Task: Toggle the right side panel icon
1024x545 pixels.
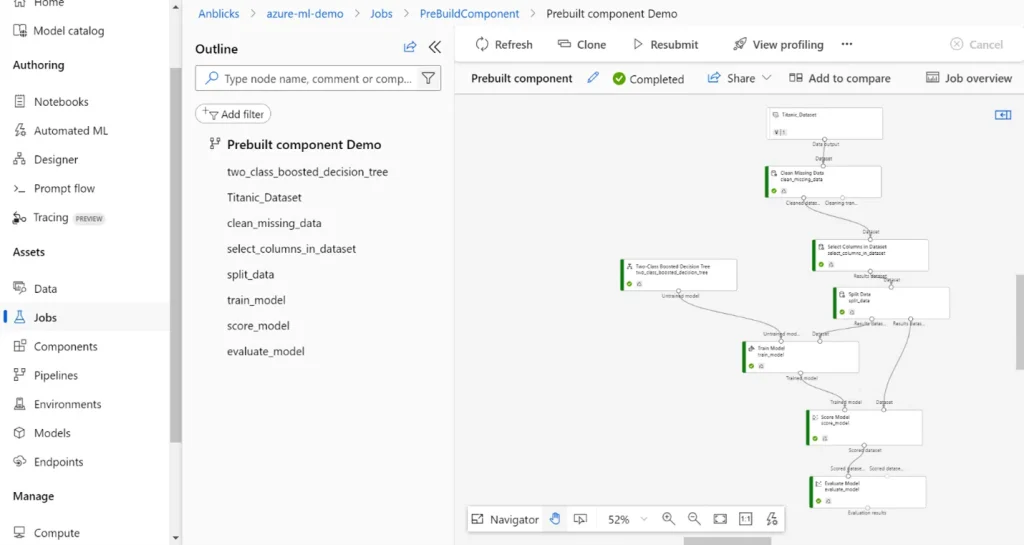Action: tap(1003, 115)
